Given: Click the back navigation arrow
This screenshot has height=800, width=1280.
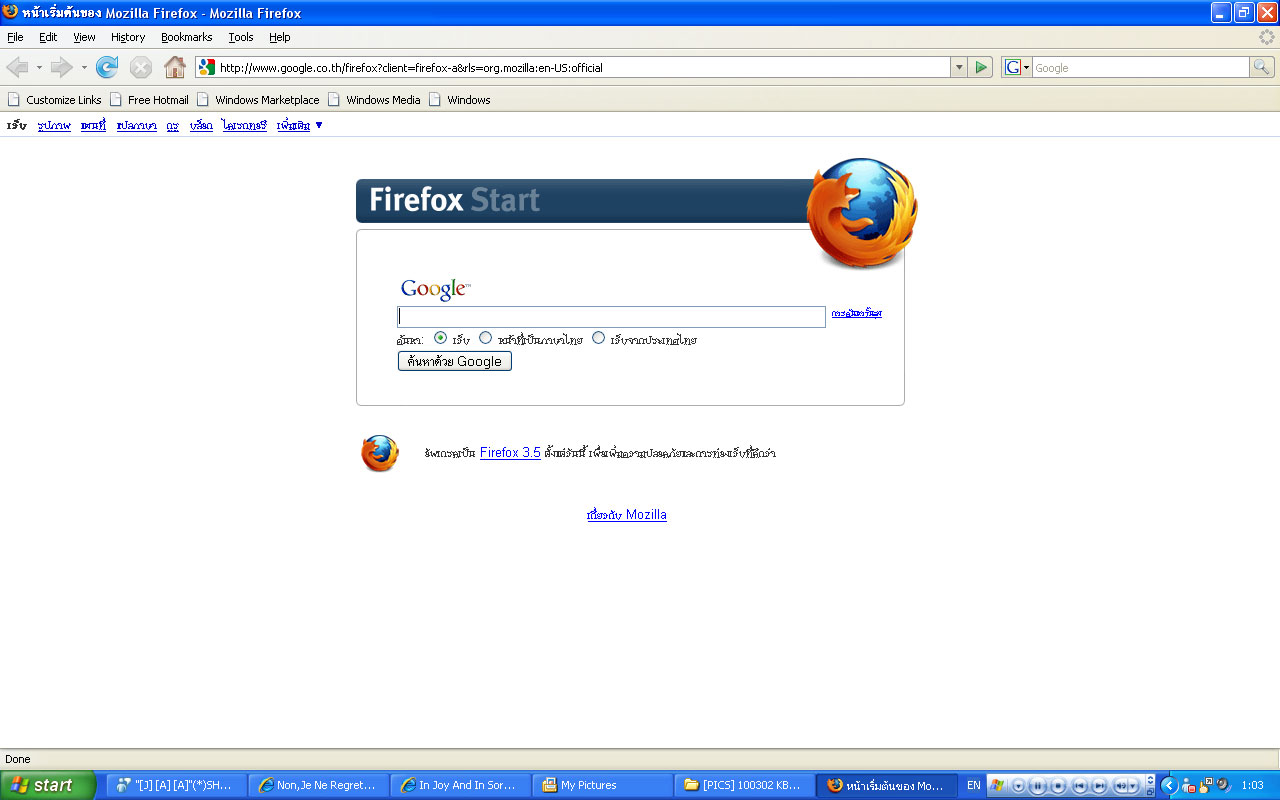Looking at the screenshot, I should point(17,67).
